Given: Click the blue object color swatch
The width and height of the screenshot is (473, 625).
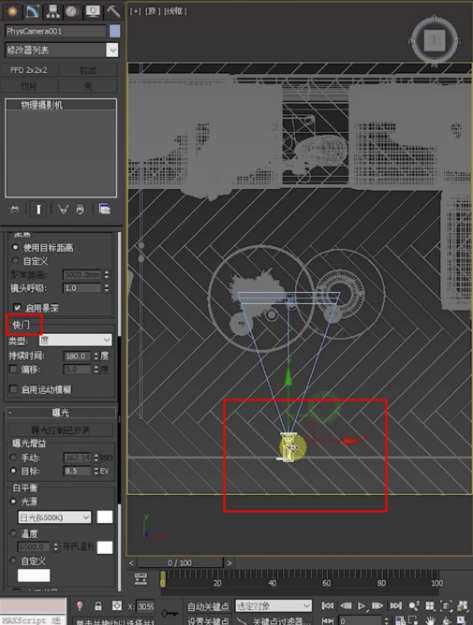Looking at the screenshot, I should click(115, 31).
